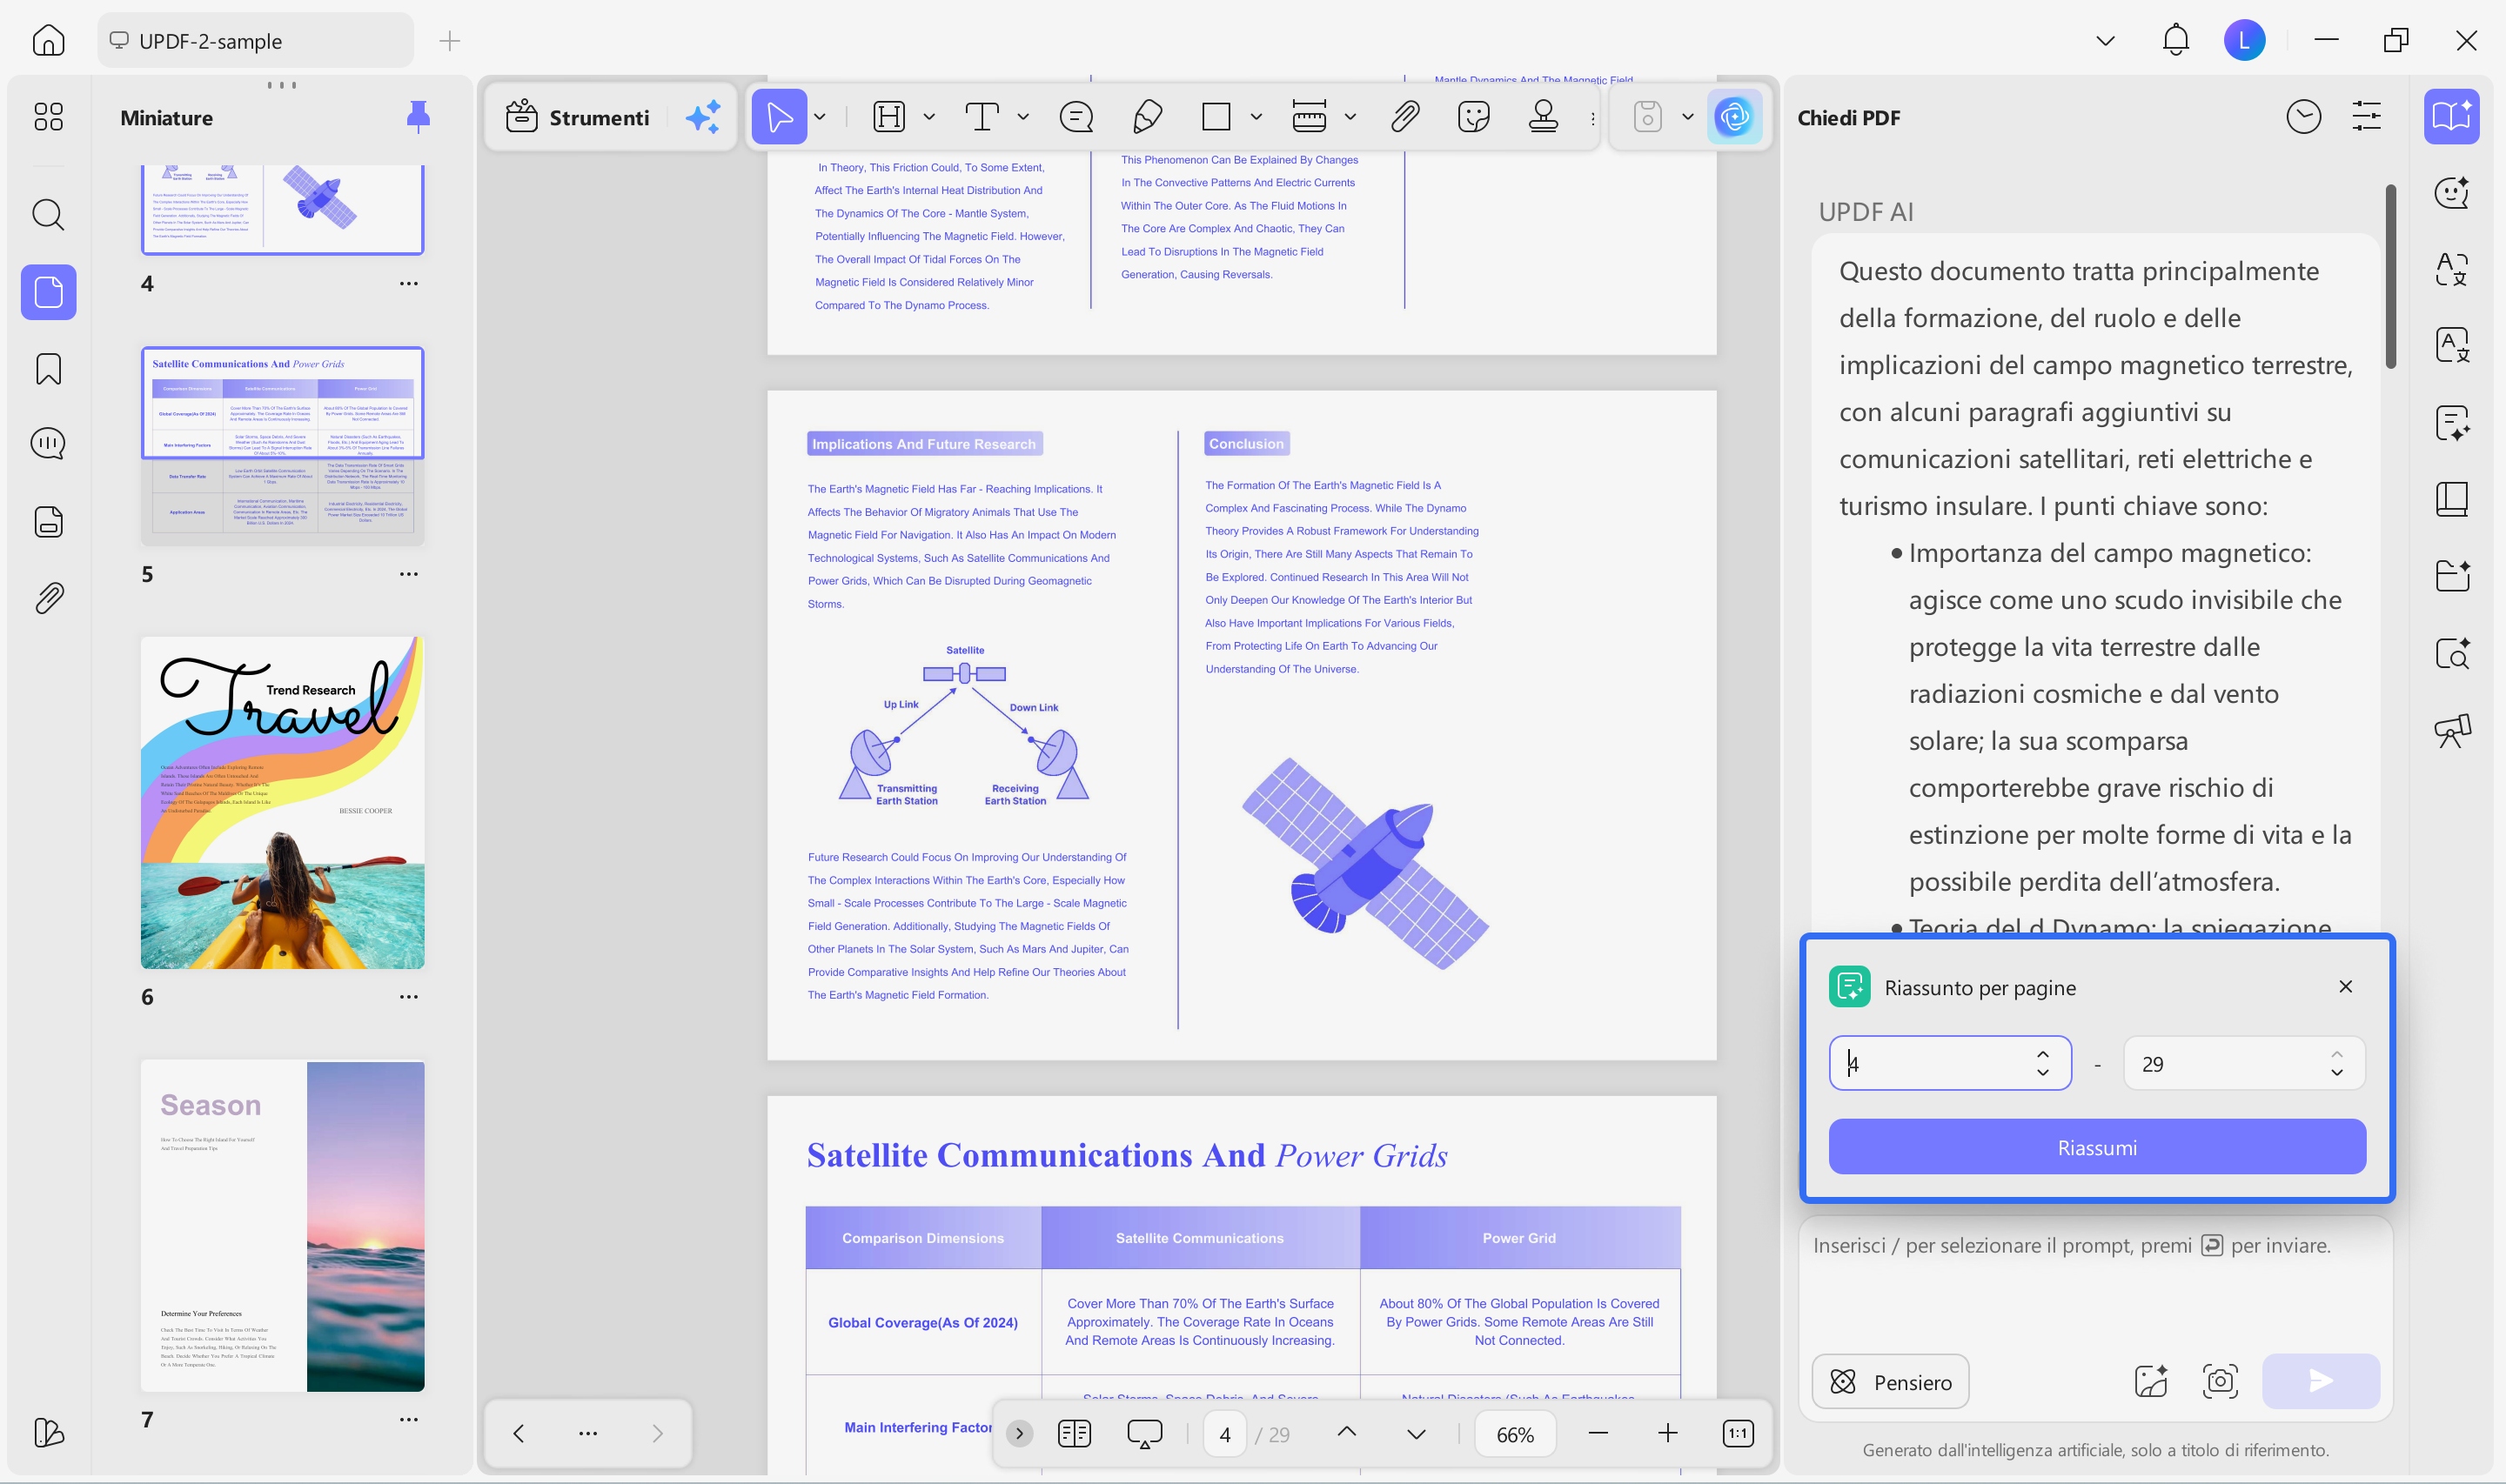Expand the bottom bar with the chevron
Screen dimensions: 2506x1484
pos(1019,1433)
